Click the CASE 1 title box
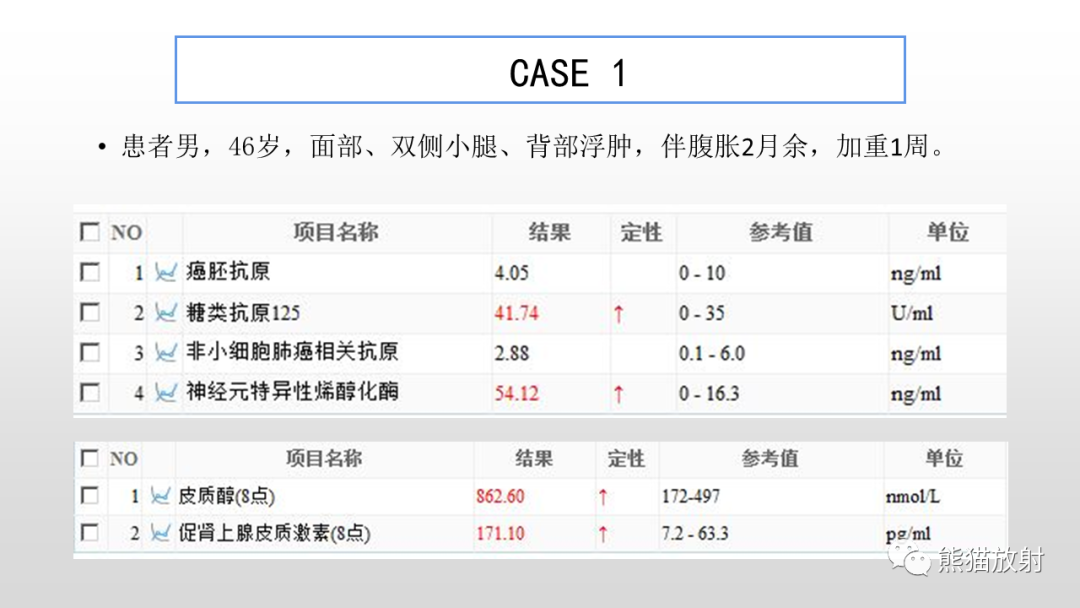This screenshot has height=608, width=1080. point(540,70)
